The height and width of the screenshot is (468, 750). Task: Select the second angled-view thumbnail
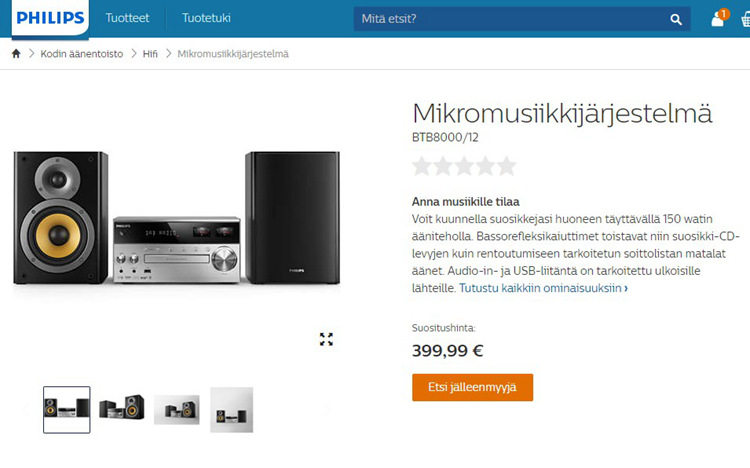click(x=121, y=409)
